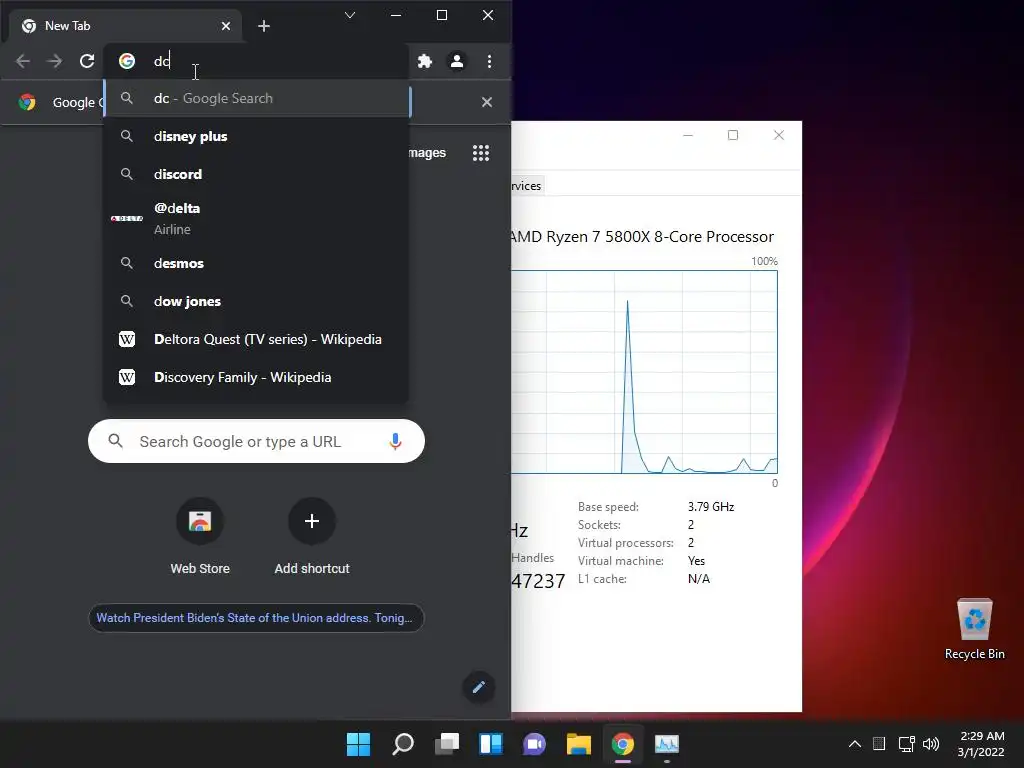Reload the page in Chrome
The height and width of the screenshot is (768, 1024).
(87, 61)
